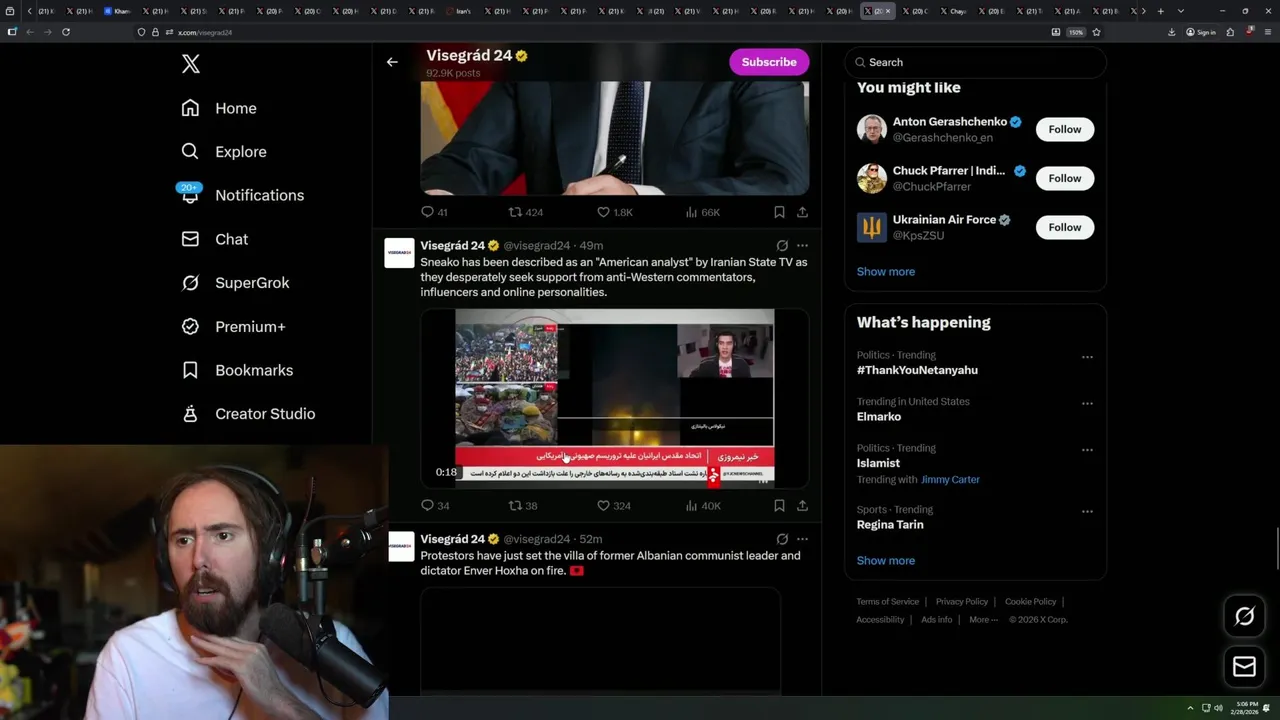This screenshot has width=1280, height=720.
Task: Open Terms of Service link
Action: click(887, 602)
